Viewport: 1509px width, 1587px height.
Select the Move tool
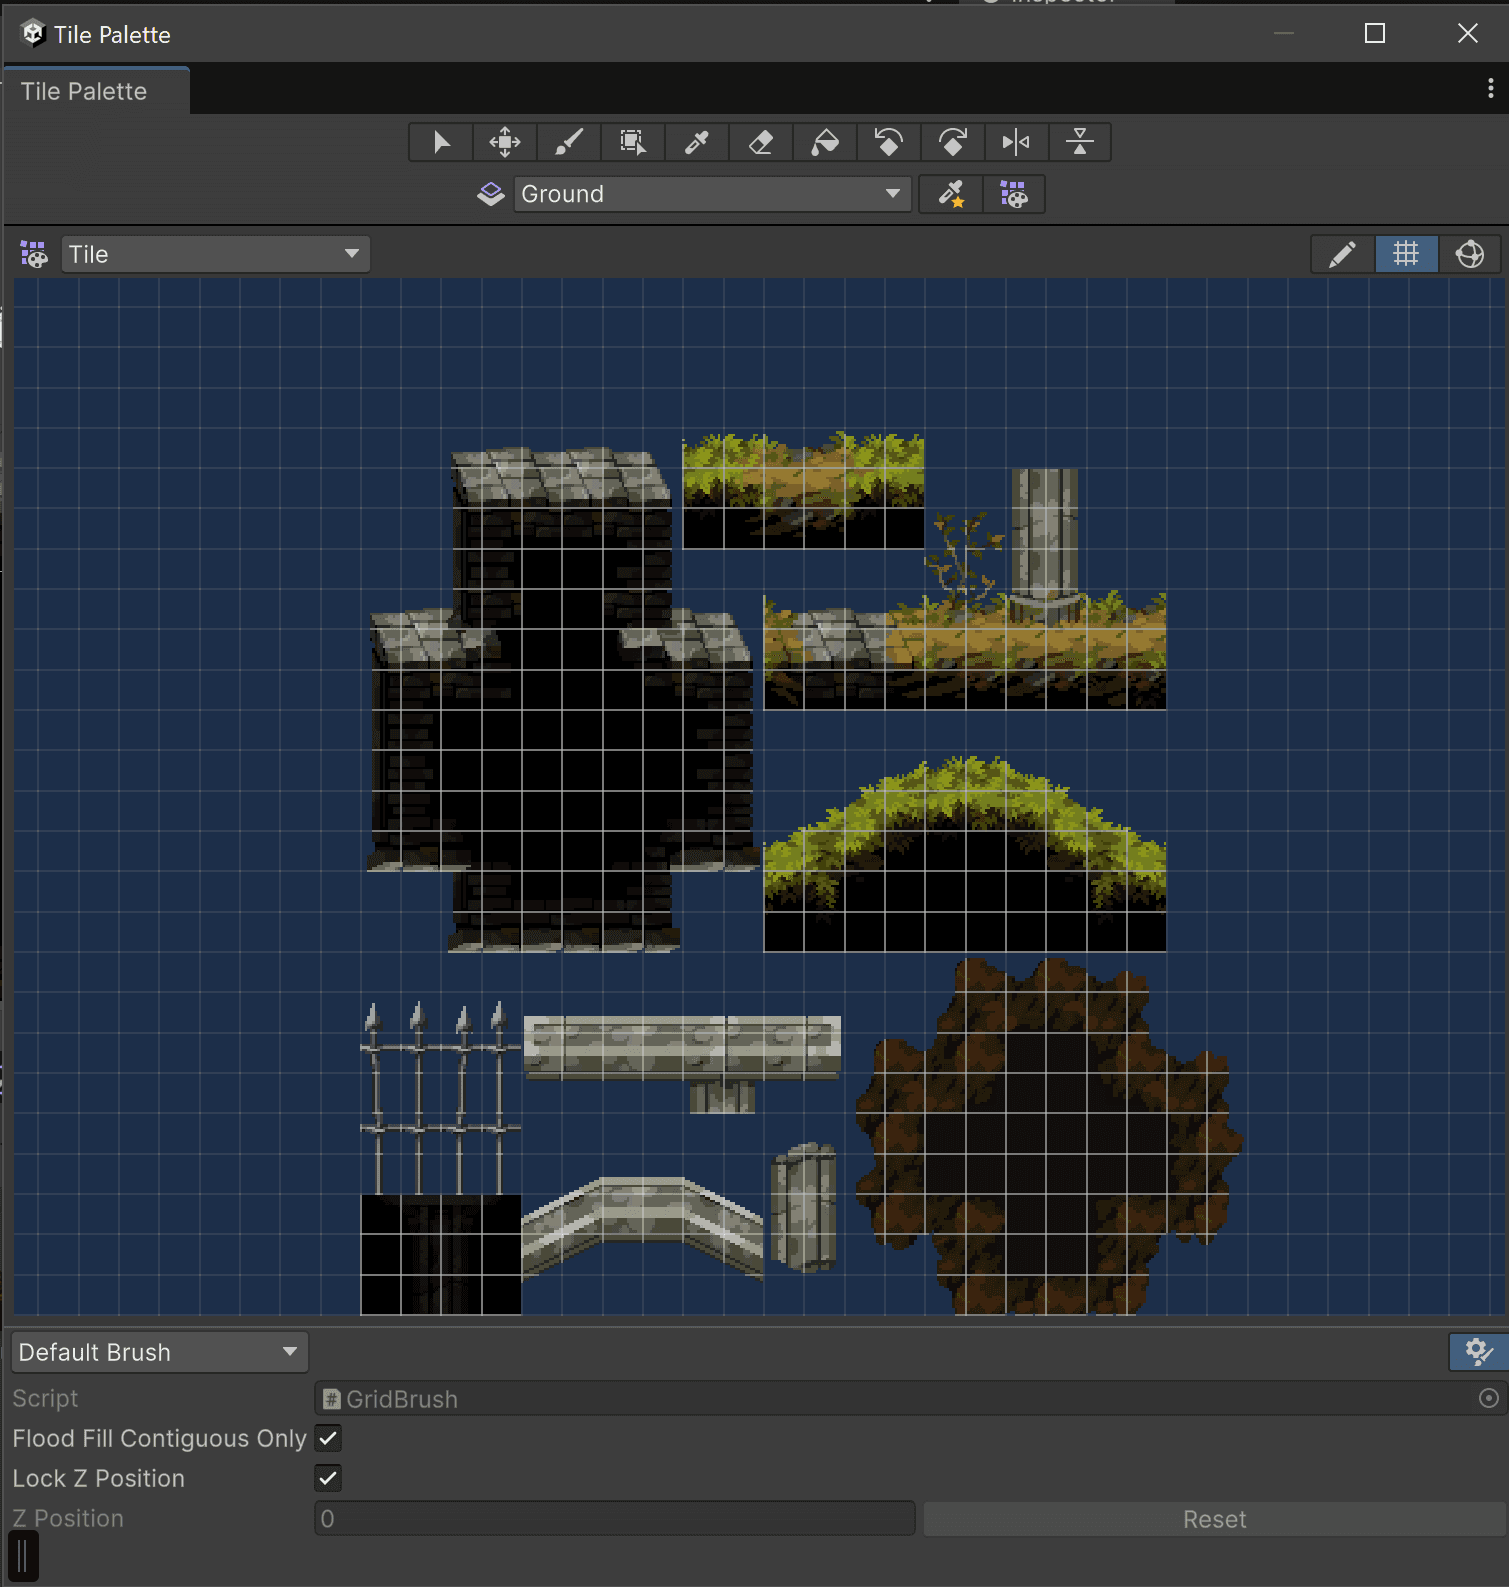505,142
